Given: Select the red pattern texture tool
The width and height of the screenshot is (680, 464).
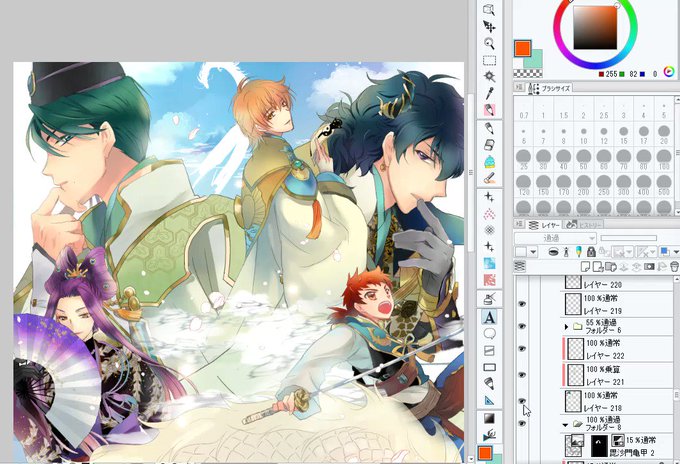Looking at the screenshot, I should 489,280.
